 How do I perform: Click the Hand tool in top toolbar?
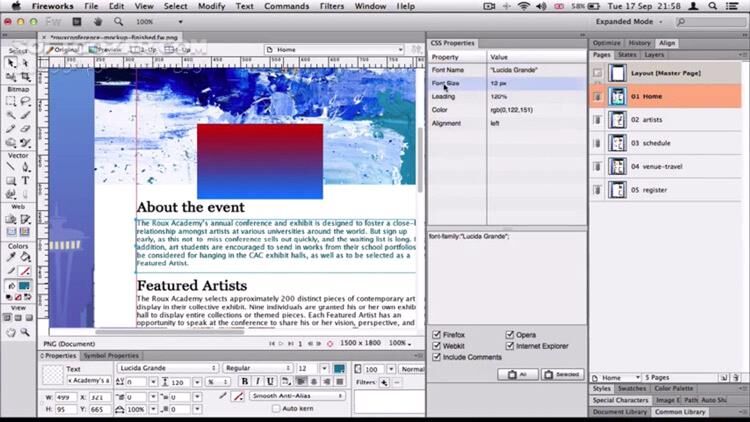(x=97, y=21)
